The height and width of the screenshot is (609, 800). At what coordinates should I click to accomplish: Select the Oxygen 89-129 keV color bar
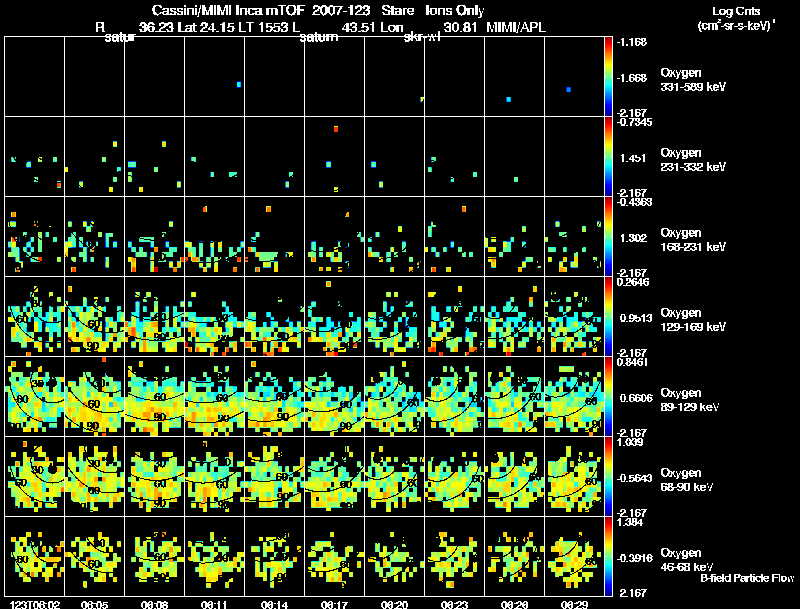[x=609, y=396]
